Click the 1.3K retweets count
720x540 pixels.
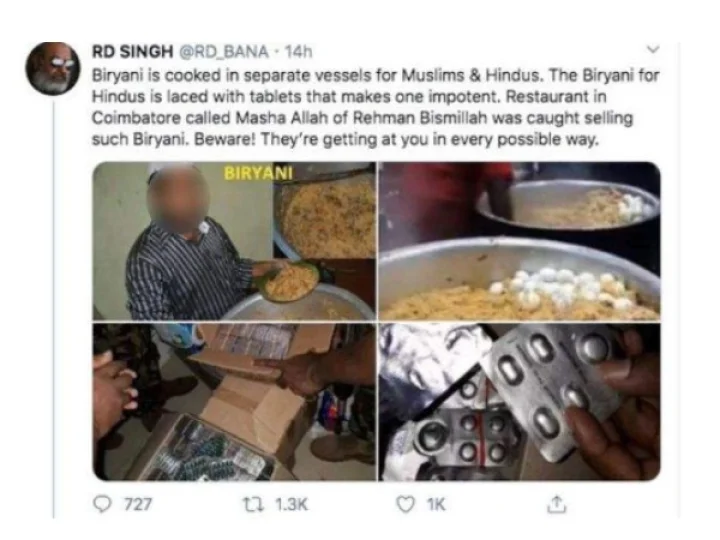click(291, 504)
